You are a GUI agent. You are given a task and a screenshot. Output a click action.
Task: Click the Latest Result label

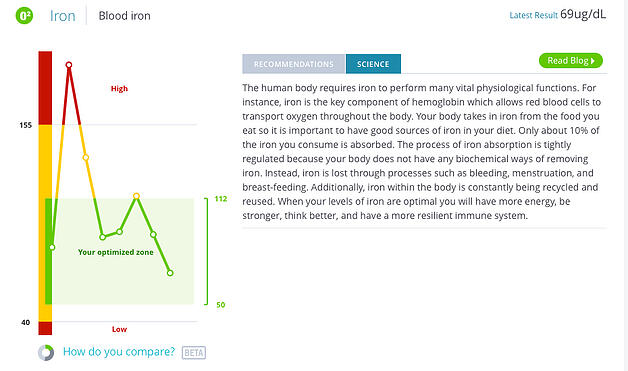(x=533, y=15)
